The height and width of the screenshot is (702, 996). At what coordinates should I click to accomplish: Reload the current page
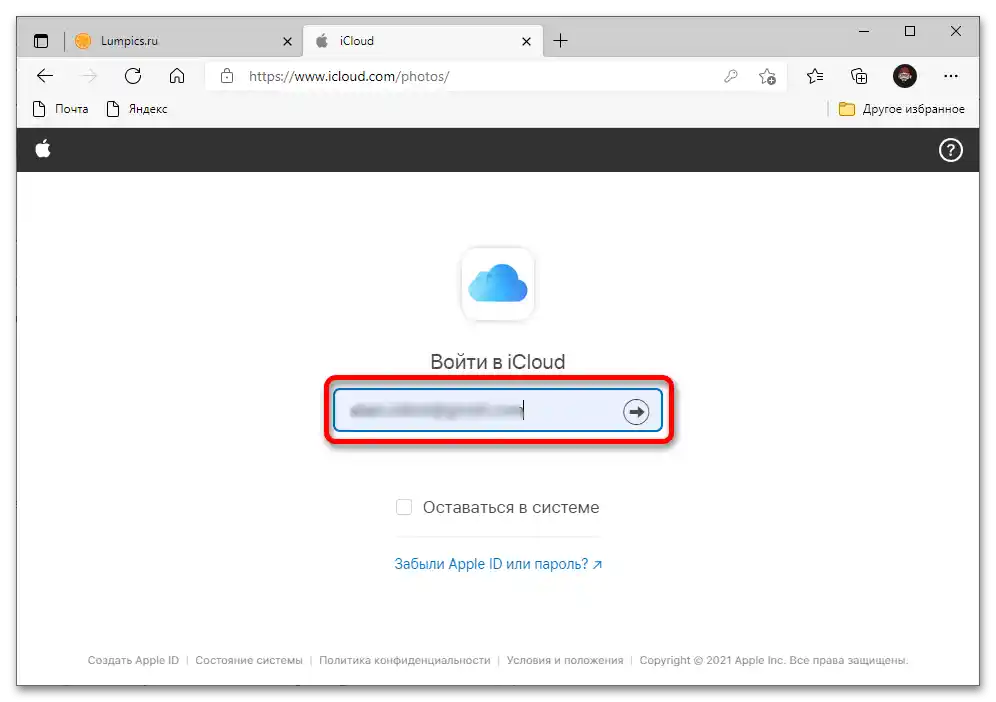coord(133,76)
